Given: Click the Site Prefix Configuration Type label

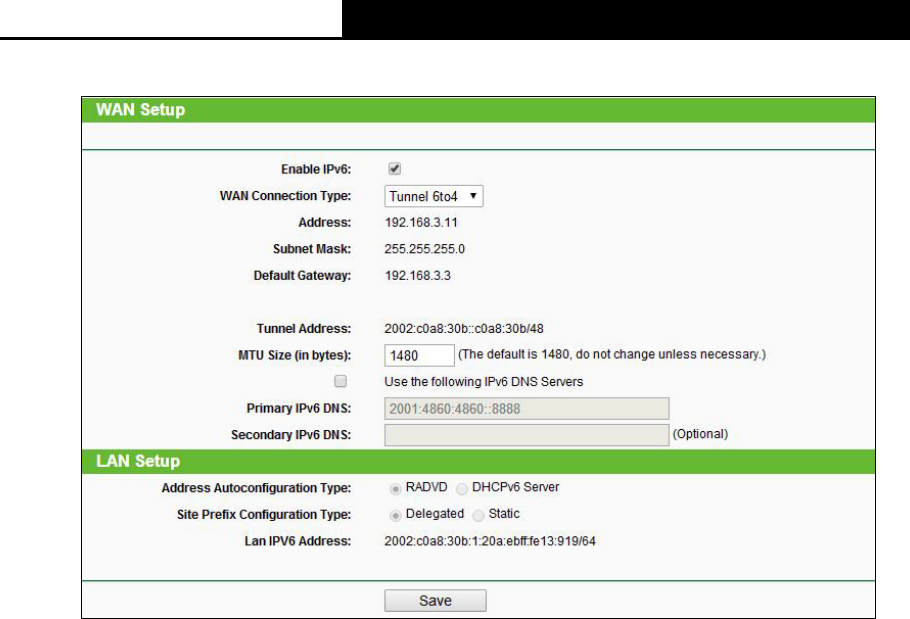Looking at the screenshot, I should (x=264, y=515).
